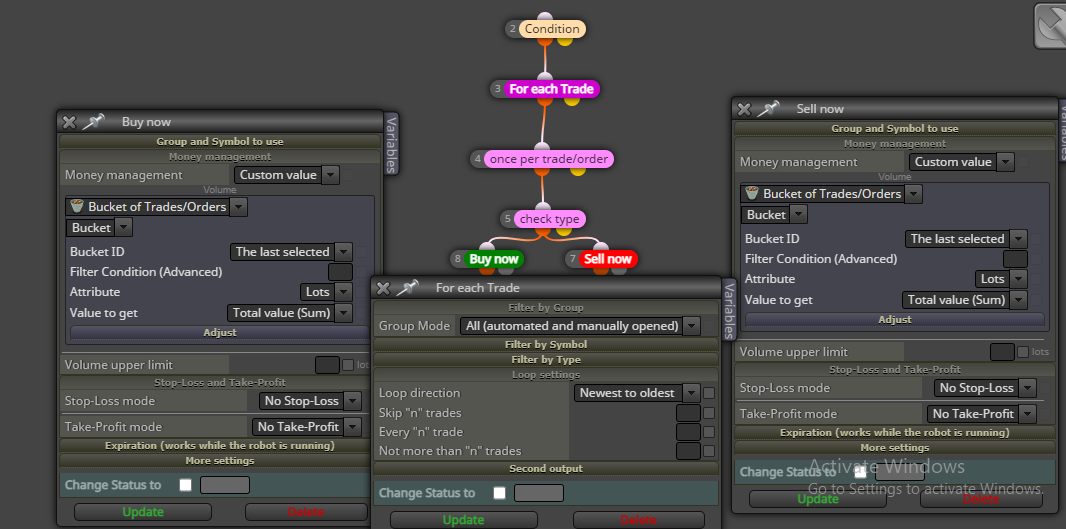This screenshot has width=1066, height=529.
Task: Expand Expiration section in Sell now panel
Action: [x=895, y=432]
